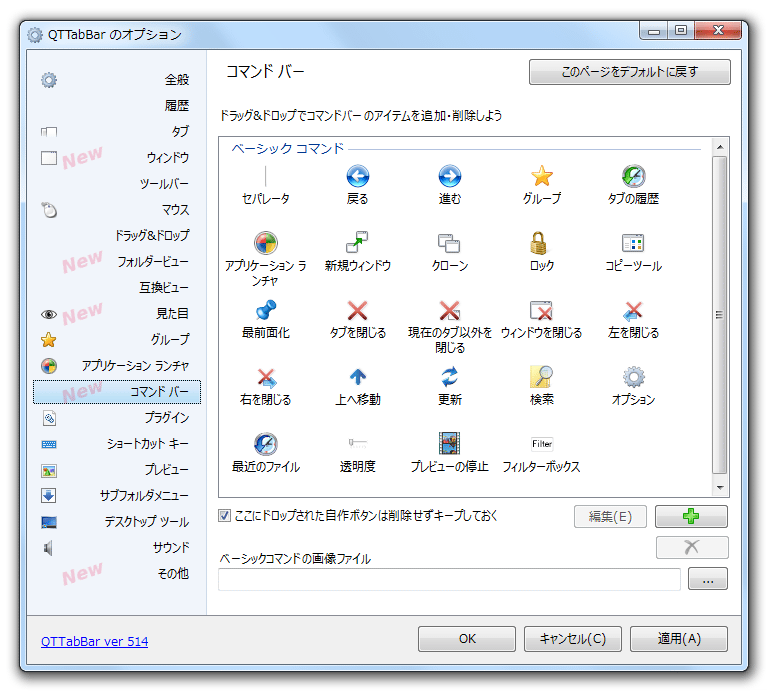Click the 検索 magnifier icon
771x694 pixels.
coord(541,377)
